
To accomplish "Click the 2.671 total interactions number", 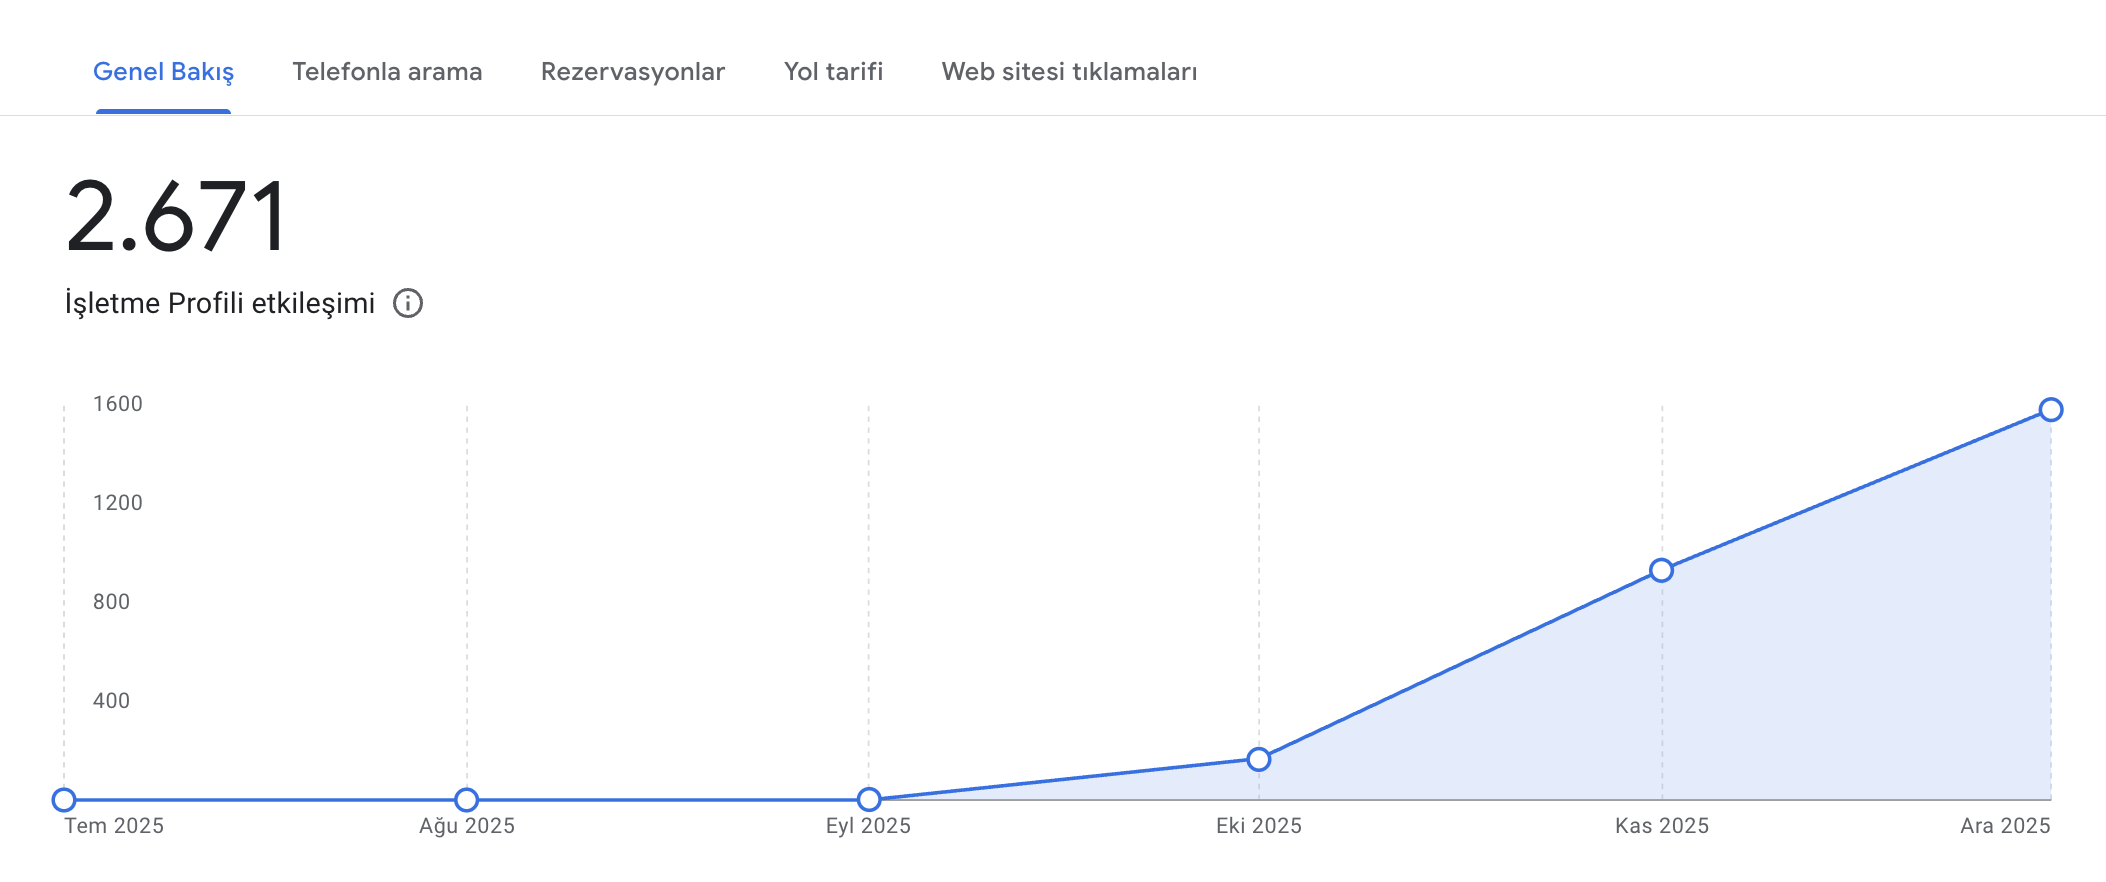I will 177,216.
